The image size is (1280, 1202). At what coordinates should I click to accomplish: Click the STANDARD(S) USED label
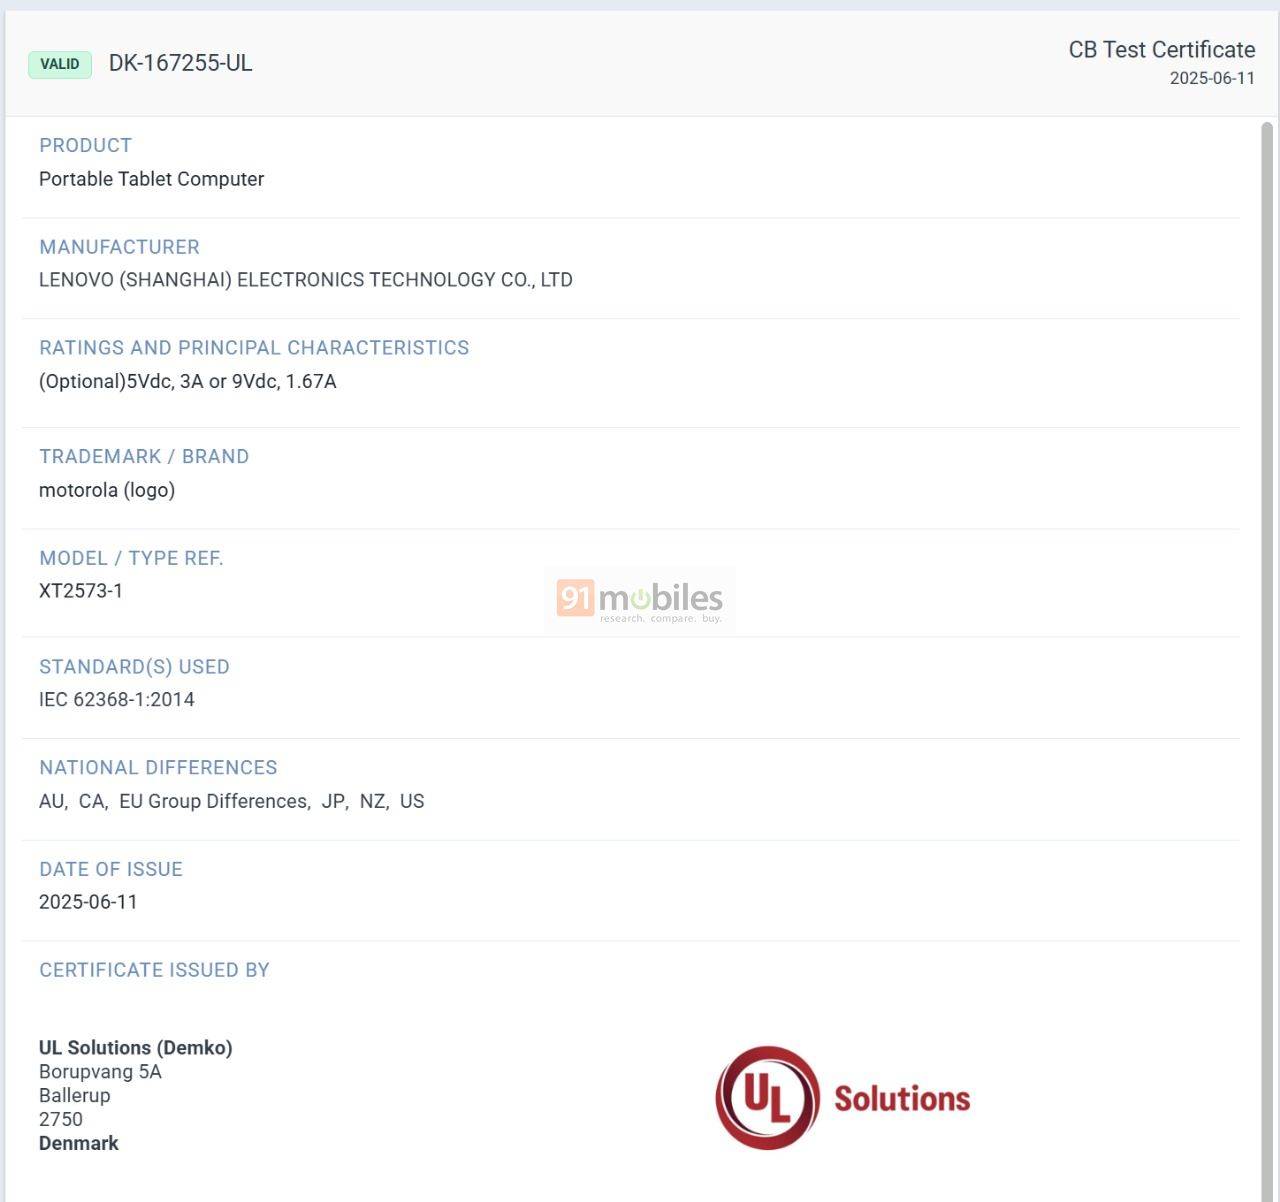pos(134,667)
